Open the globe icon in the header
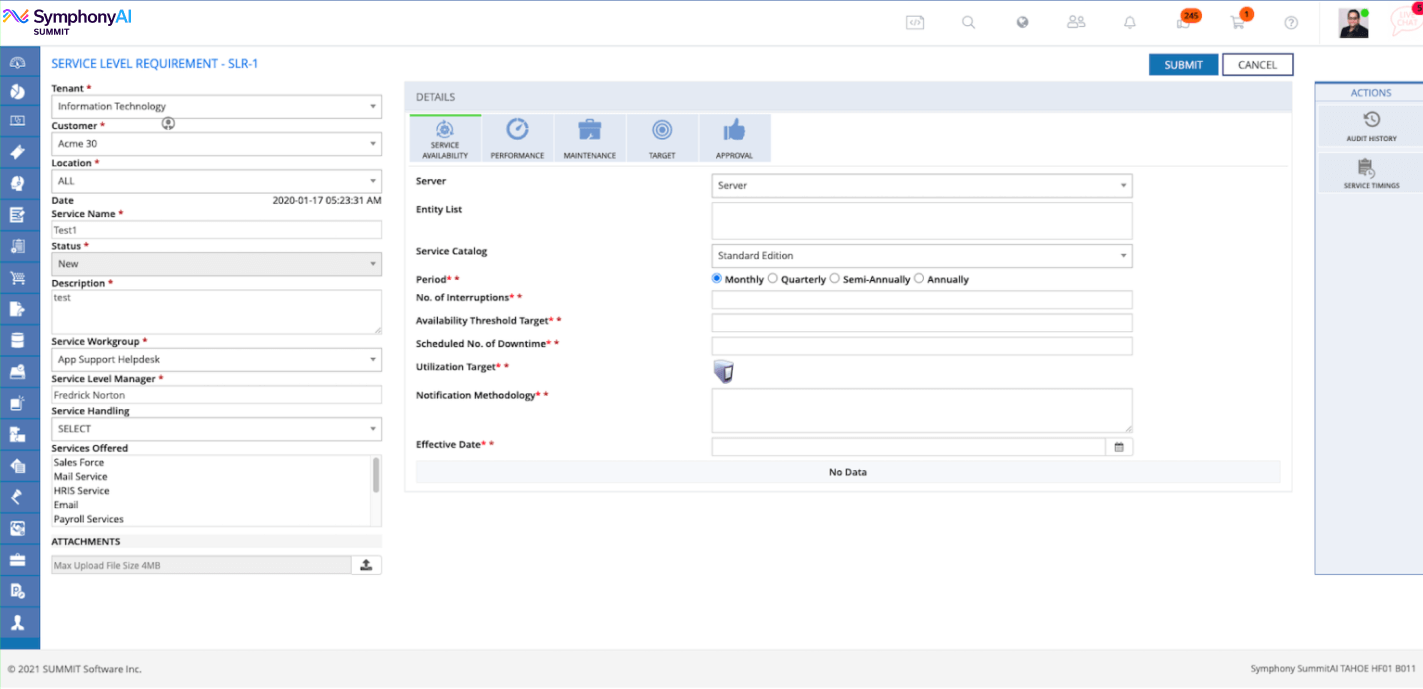 point(1022,22)
